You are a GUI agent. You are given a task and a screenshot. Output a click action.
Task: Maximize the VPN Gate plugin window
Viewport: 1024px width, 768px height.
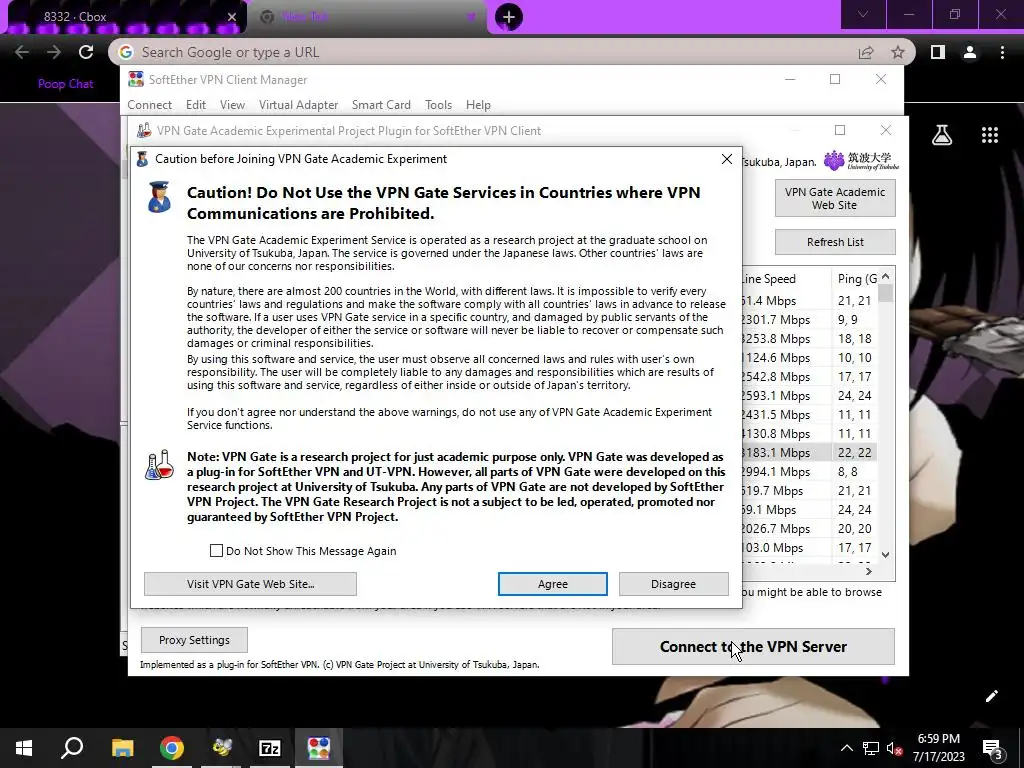(840, 131)
